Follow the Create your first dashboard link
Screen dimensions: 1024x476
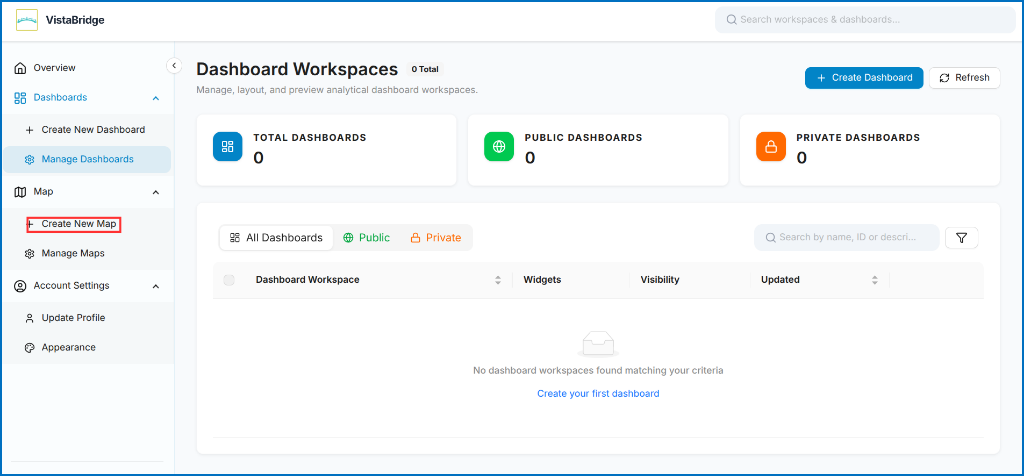[598, 394]
